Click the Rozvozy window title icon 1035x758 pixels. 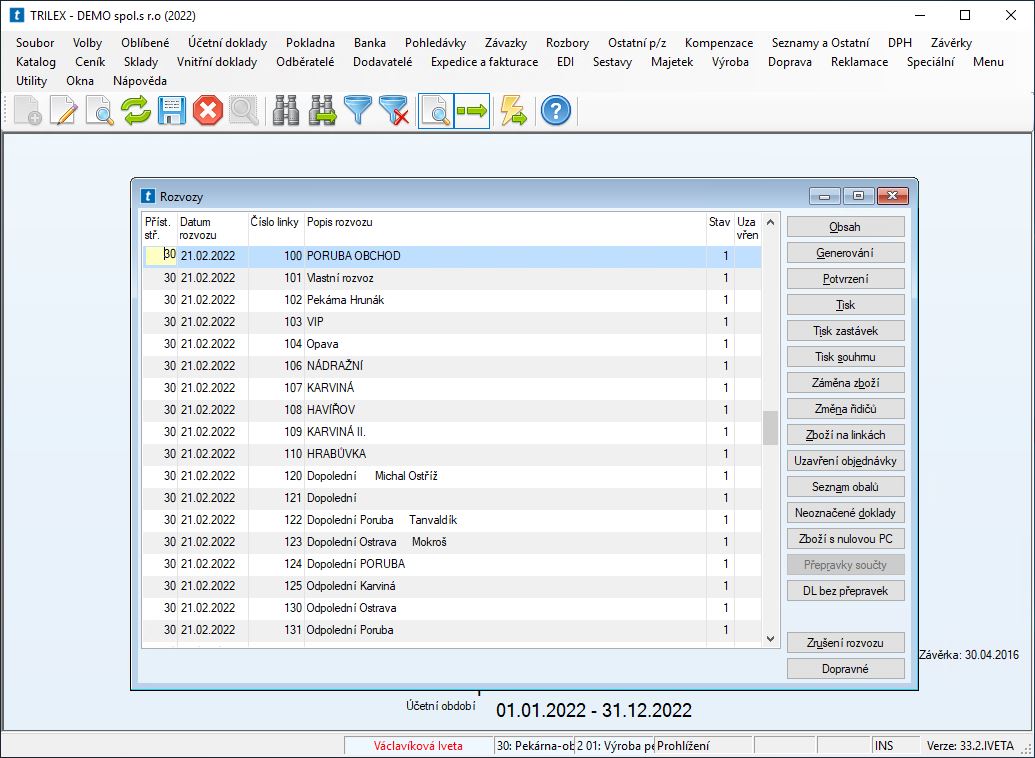149,197
